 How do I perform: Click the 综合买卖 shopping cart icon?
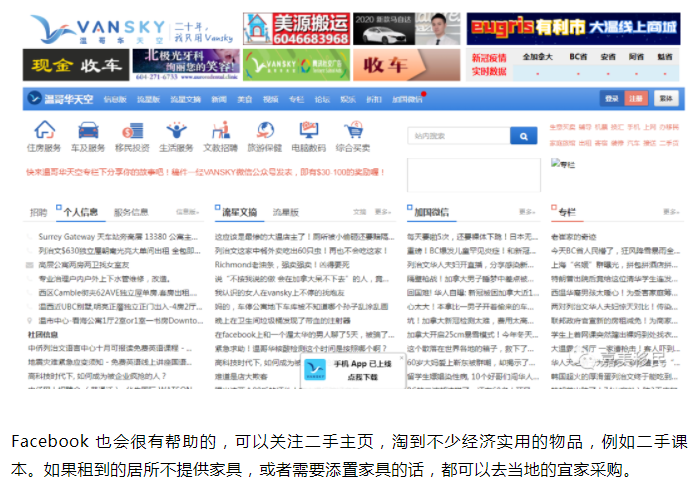tap(353, 131)
